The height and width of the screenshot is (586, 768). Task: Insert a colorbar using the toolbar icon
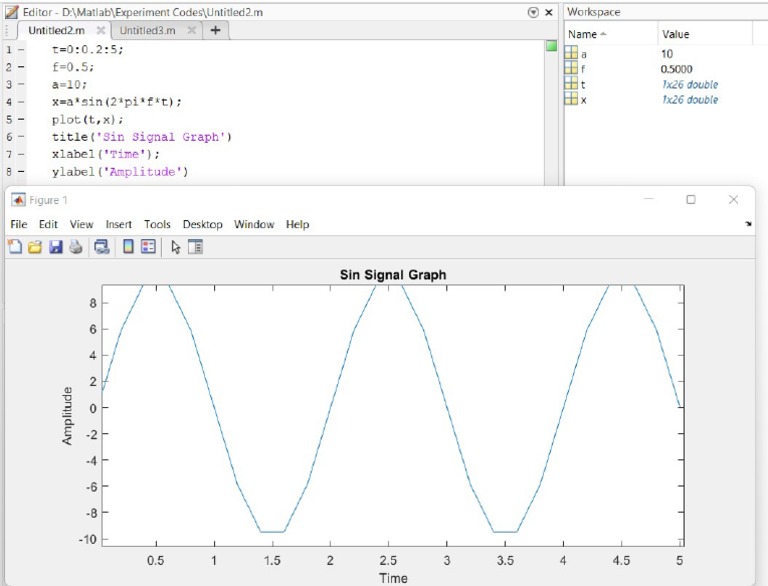128,247
